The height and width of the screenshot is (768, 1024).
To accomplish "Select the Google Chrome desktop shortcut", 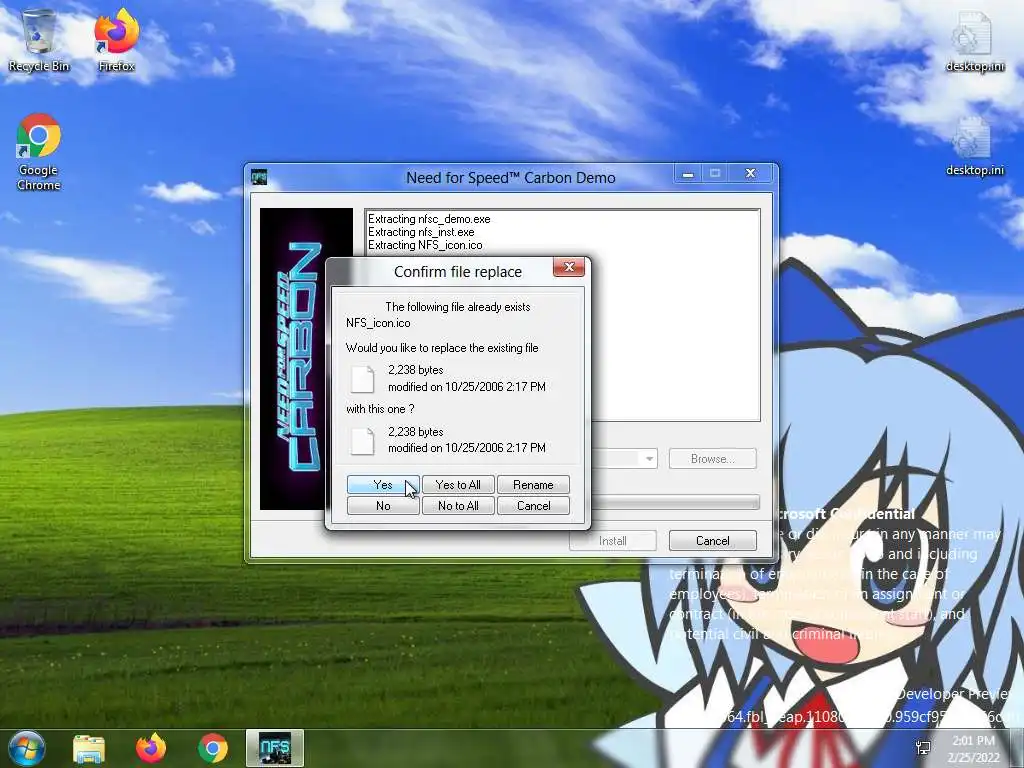I will 39,152.
